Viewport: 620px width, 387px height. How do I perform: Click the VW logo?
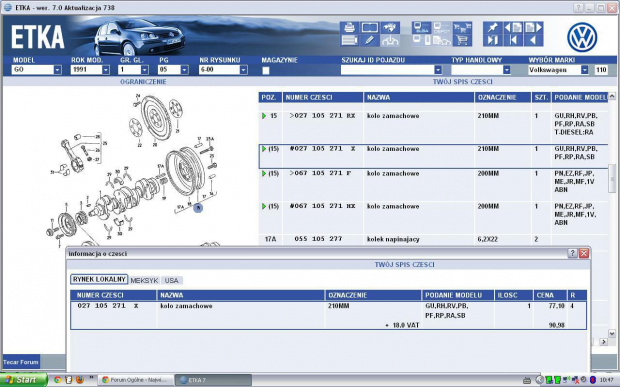tap(582, 37)
